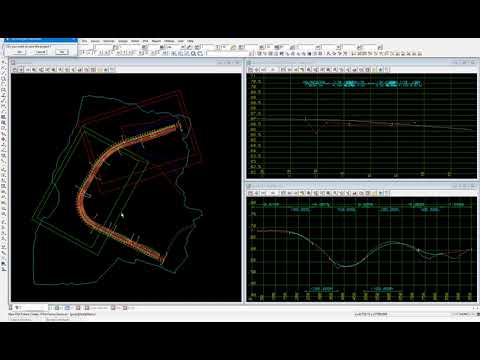Open the User menu
Image resolution: width=480 pixels, height=360 pixels.
coord(181,41)
